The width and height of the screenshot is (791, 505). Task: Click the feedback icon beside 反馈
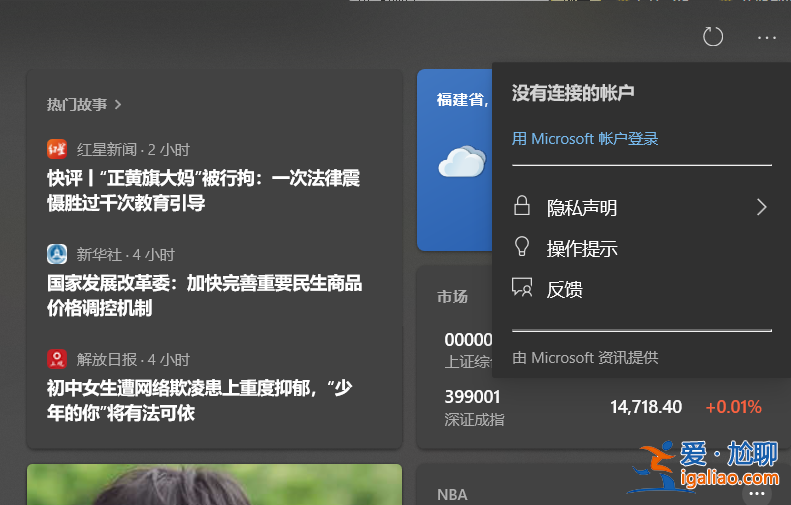click(522, 288)
